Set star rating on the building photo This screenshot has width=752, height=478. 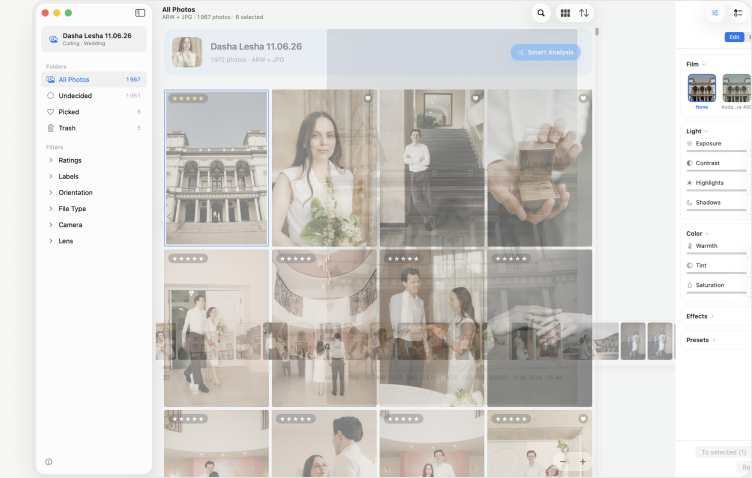188,98
